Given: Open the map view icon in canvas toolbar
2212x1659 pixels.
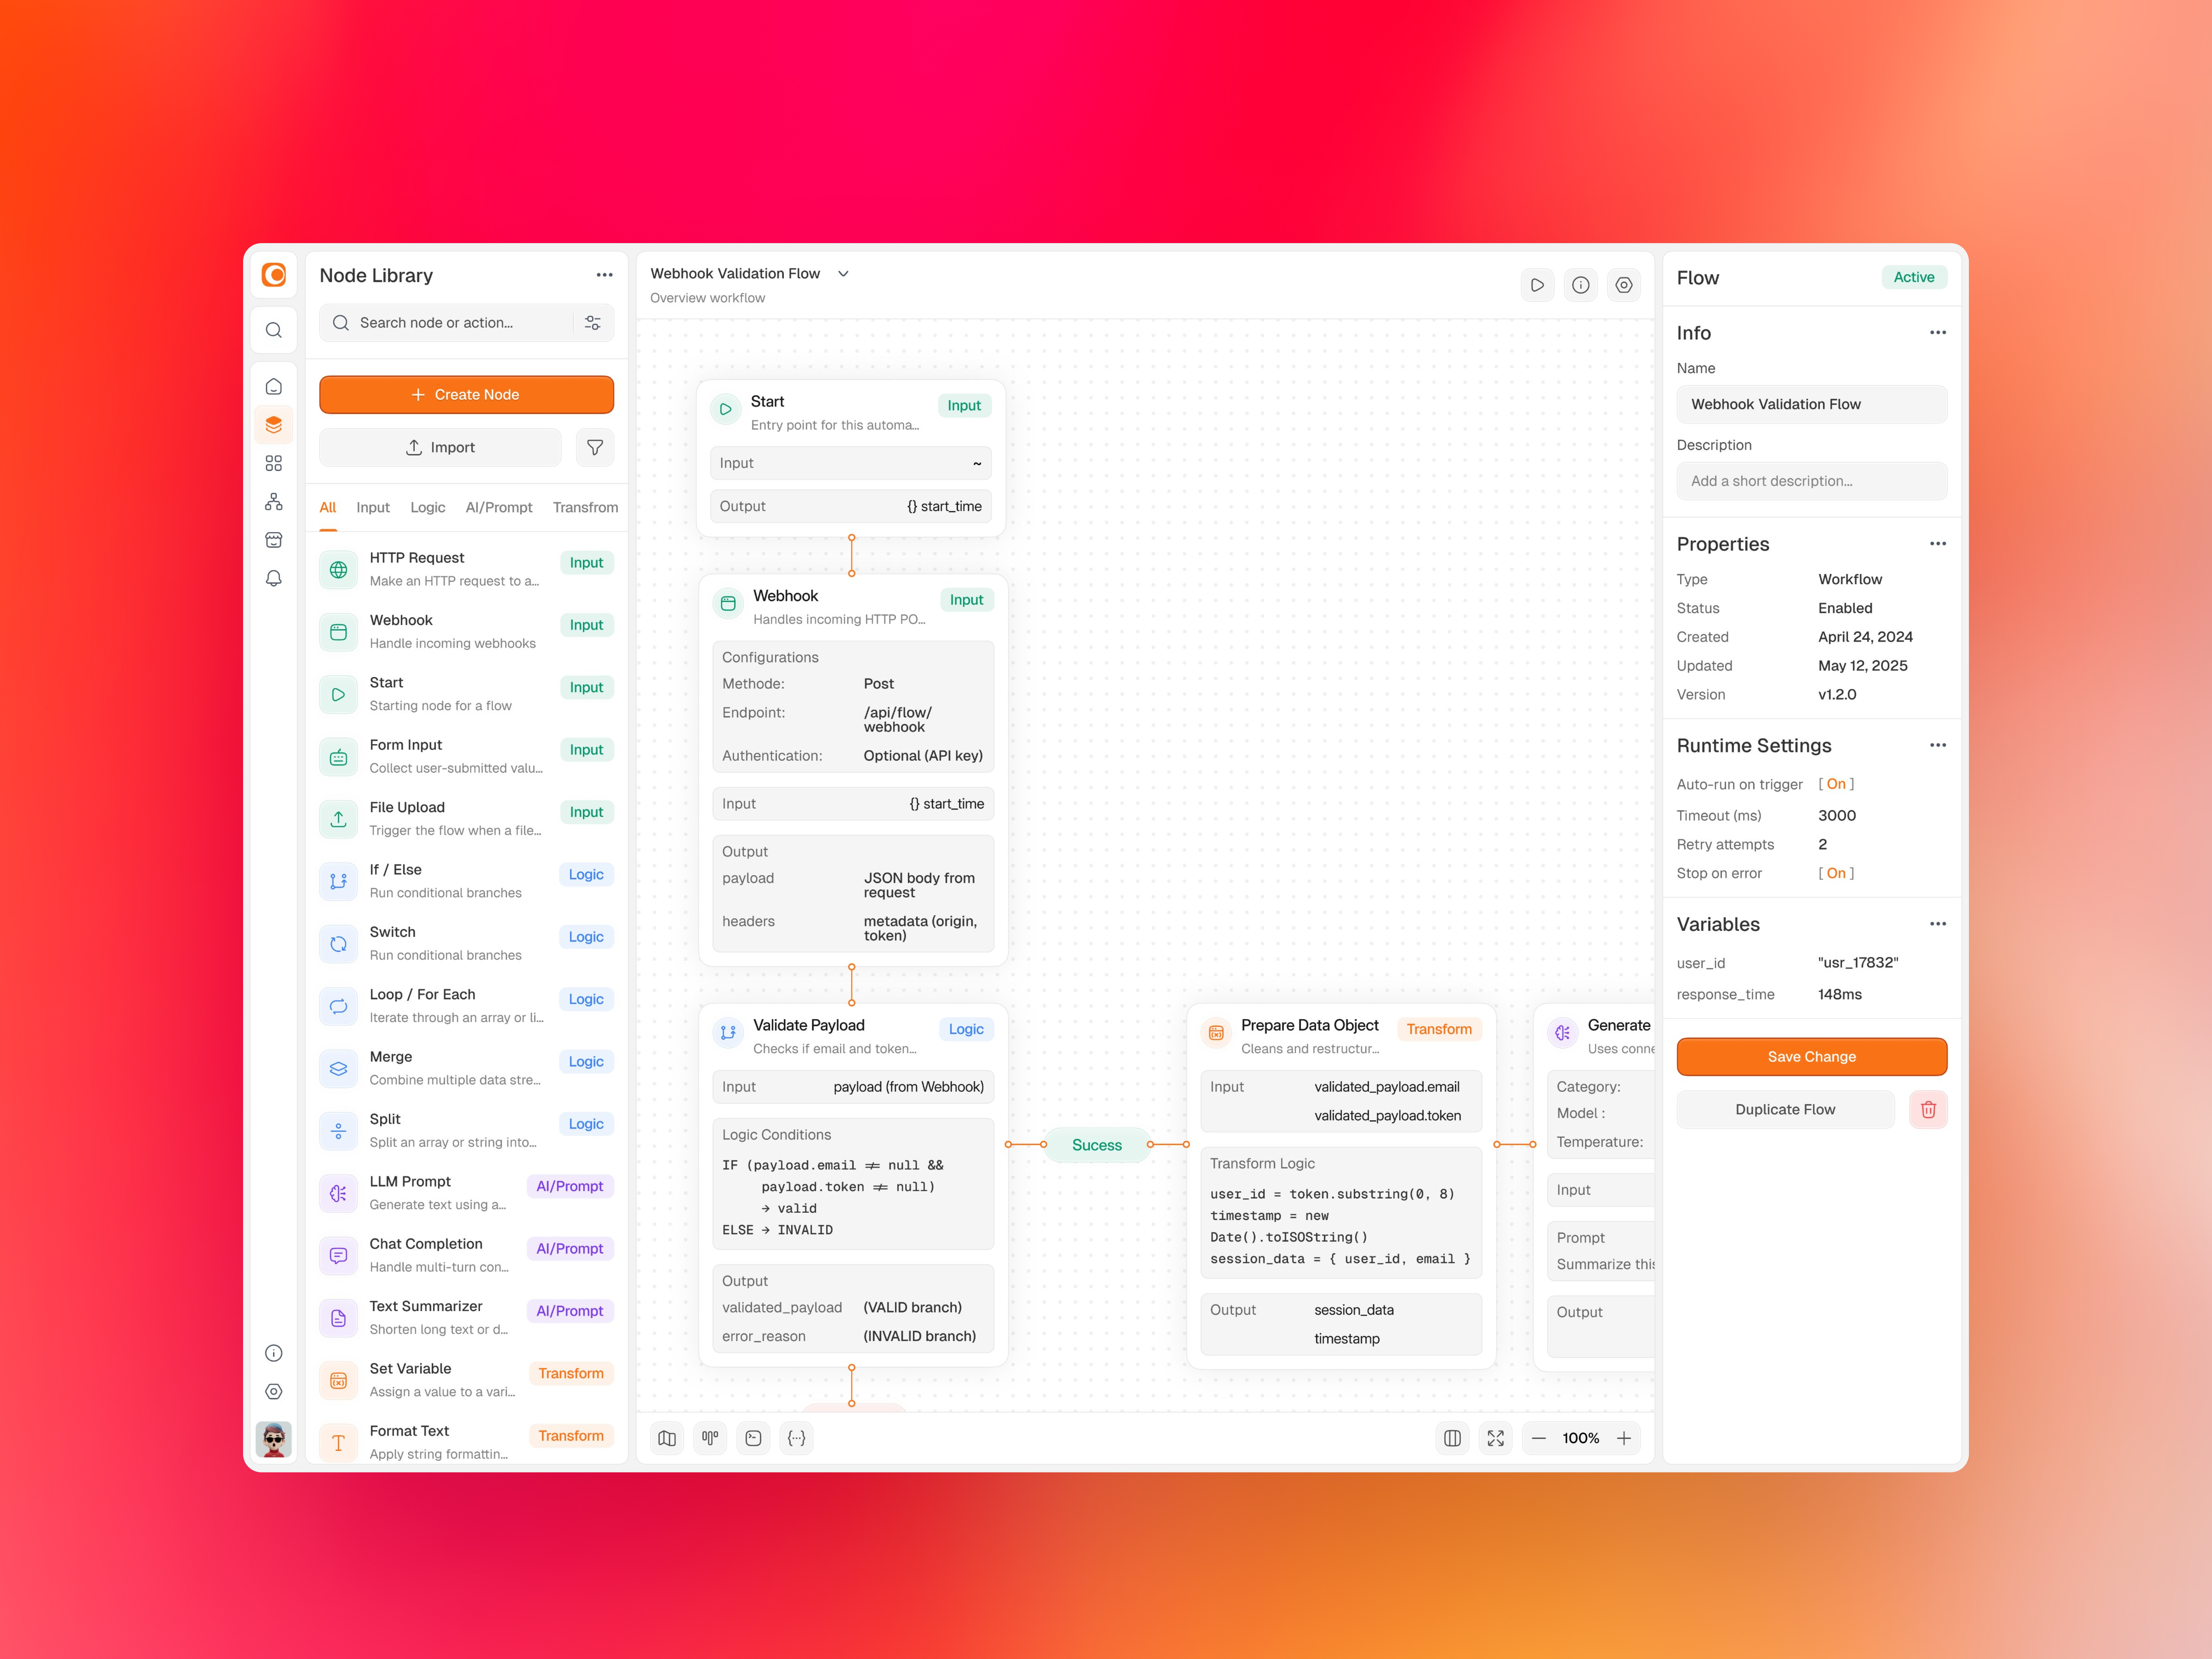Looking at the screenshot, I should (x=667, y=1438).
